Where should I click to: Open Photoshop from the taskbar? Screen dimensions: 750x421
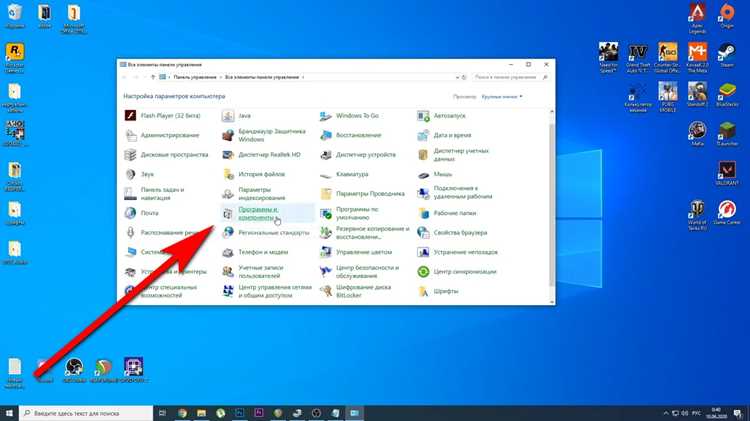[x=240, y=413]
